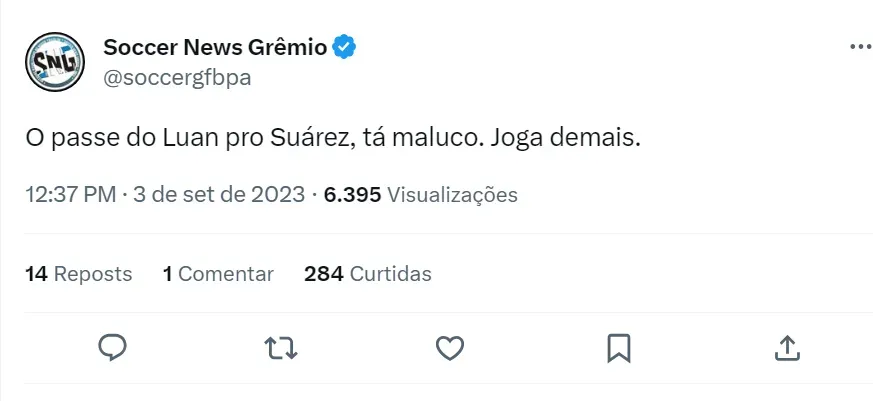Image resolution: width=873 pixels, height=401 pixels.
Task: View the 14 Reposts list
Action: 79,273
